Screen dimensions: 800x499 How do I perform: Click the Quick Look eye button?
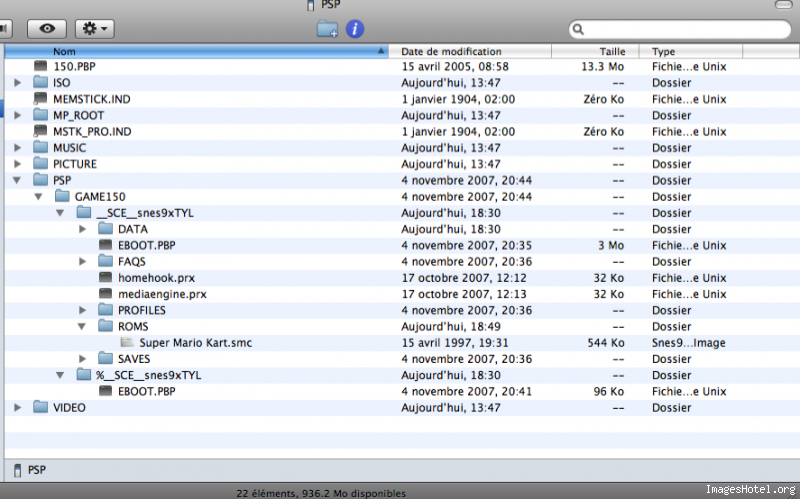click(x=47, y=29)
